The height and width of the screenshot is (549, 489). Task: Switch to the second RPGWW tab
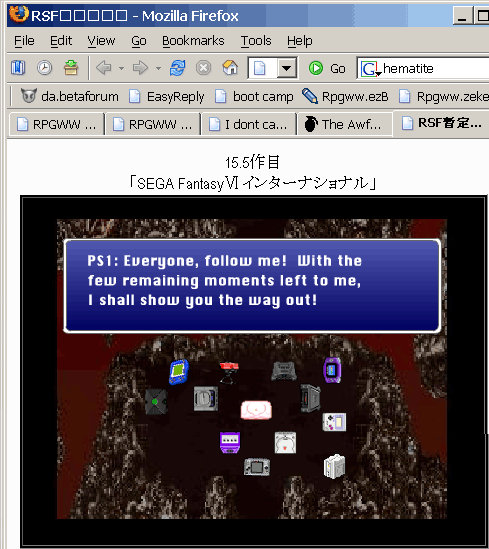coord(153,124)
